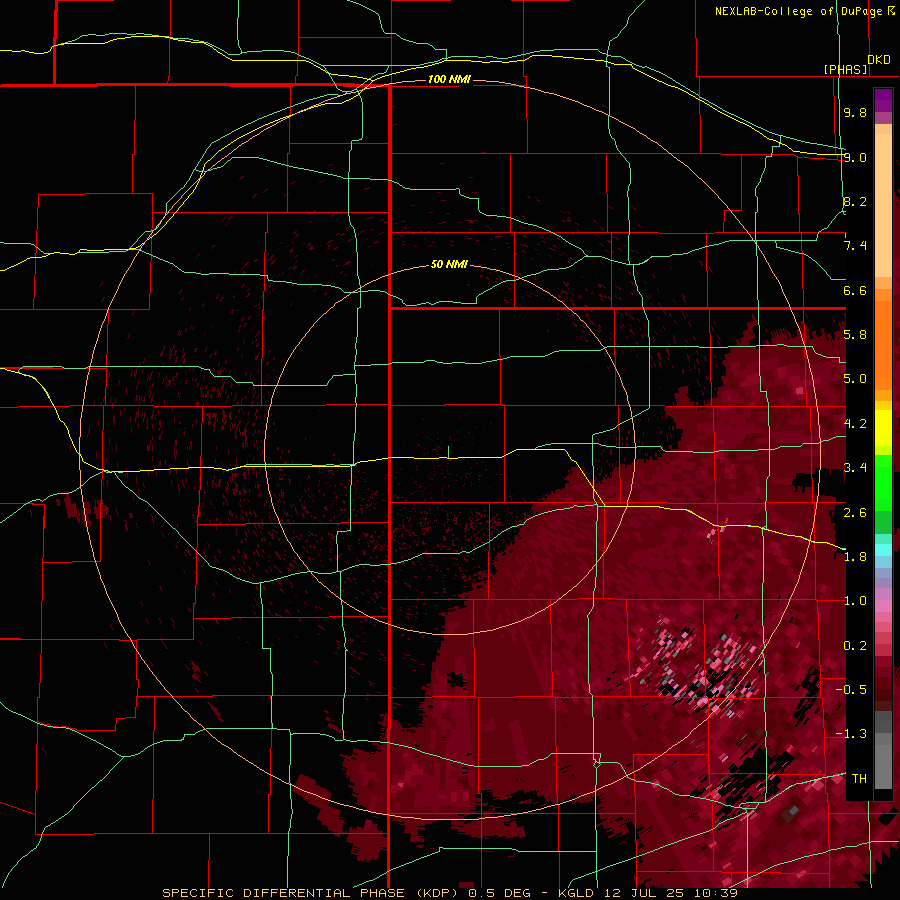This screenshot has height=900, width=900.
Task: Click the DKD product label
Action: (x=879, y=60)
